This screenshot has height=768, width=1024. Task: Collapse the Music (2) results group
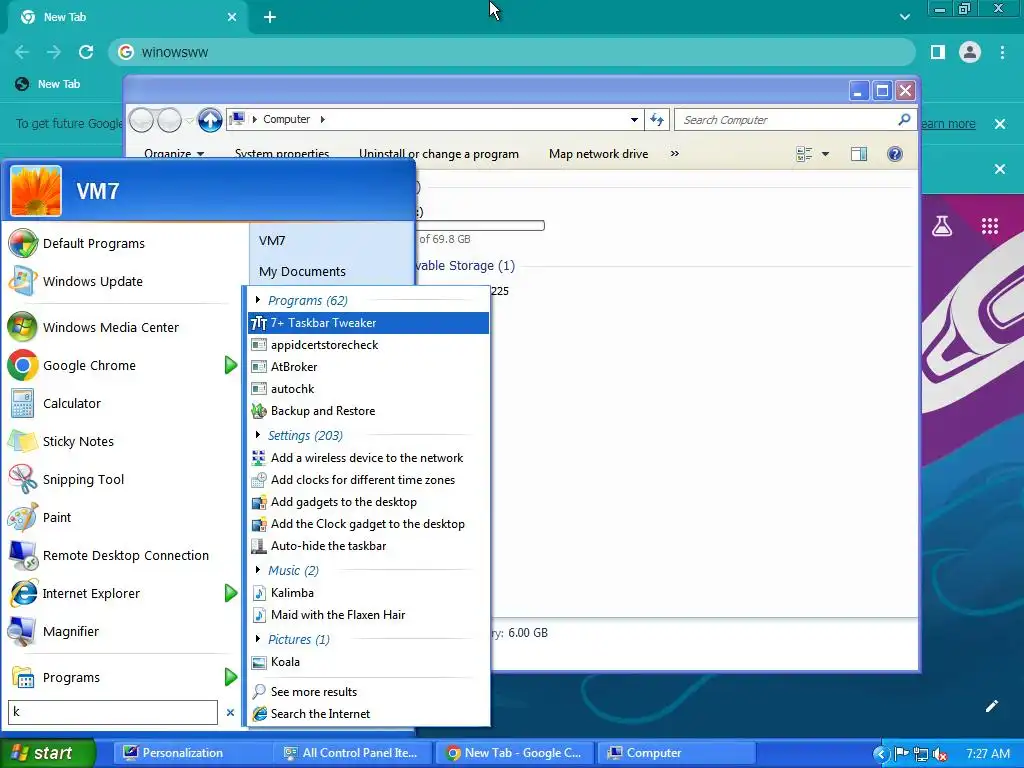coord(257,570)
